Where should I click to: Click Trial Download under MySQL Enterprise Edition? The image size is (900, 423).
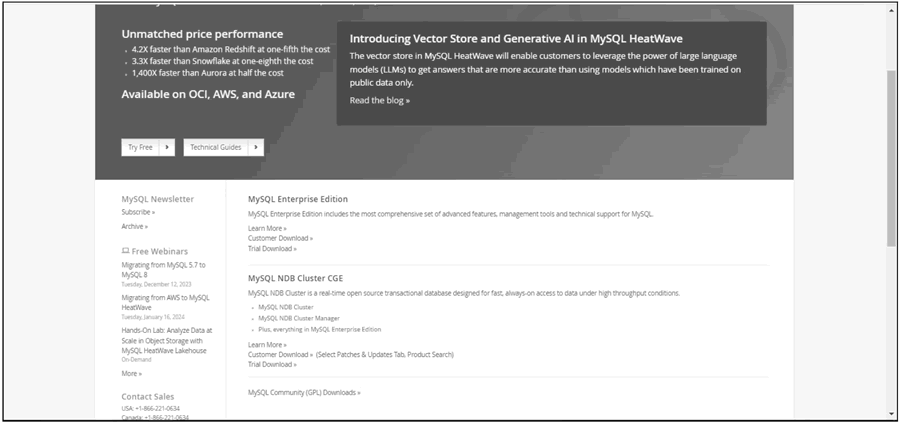pyautogui.click(x=273, y=249)
